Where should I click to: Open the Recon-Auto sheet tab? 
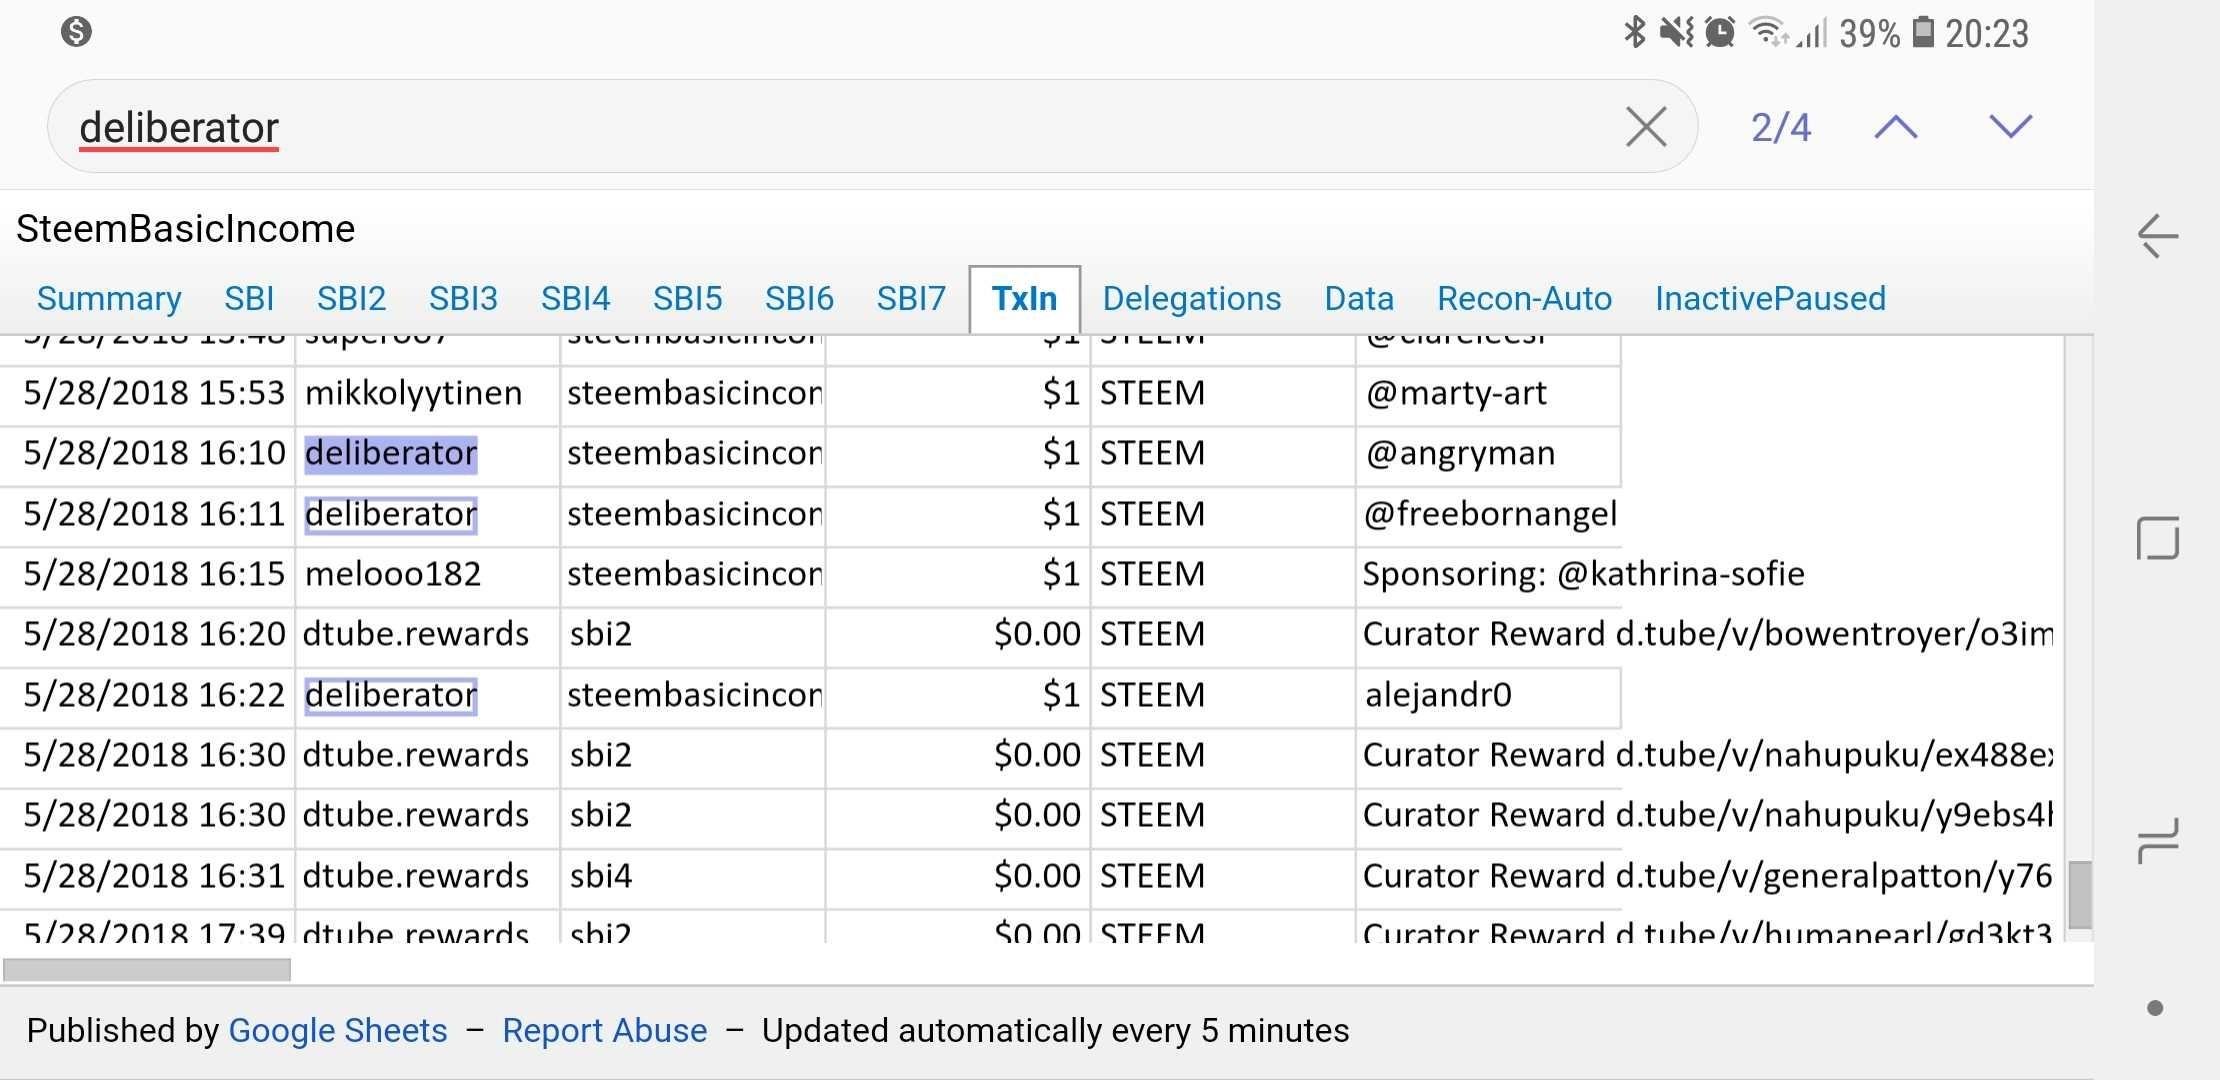point(1524,298)
